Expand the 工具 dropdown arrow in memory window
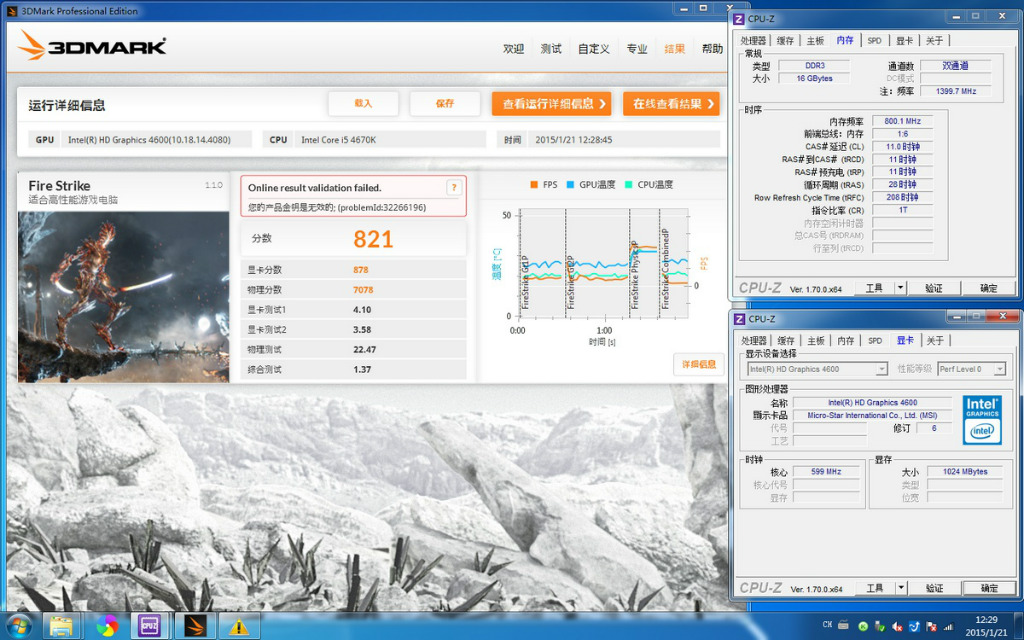The width and height of the screenshot is (1024, 640). pos(900,288)
